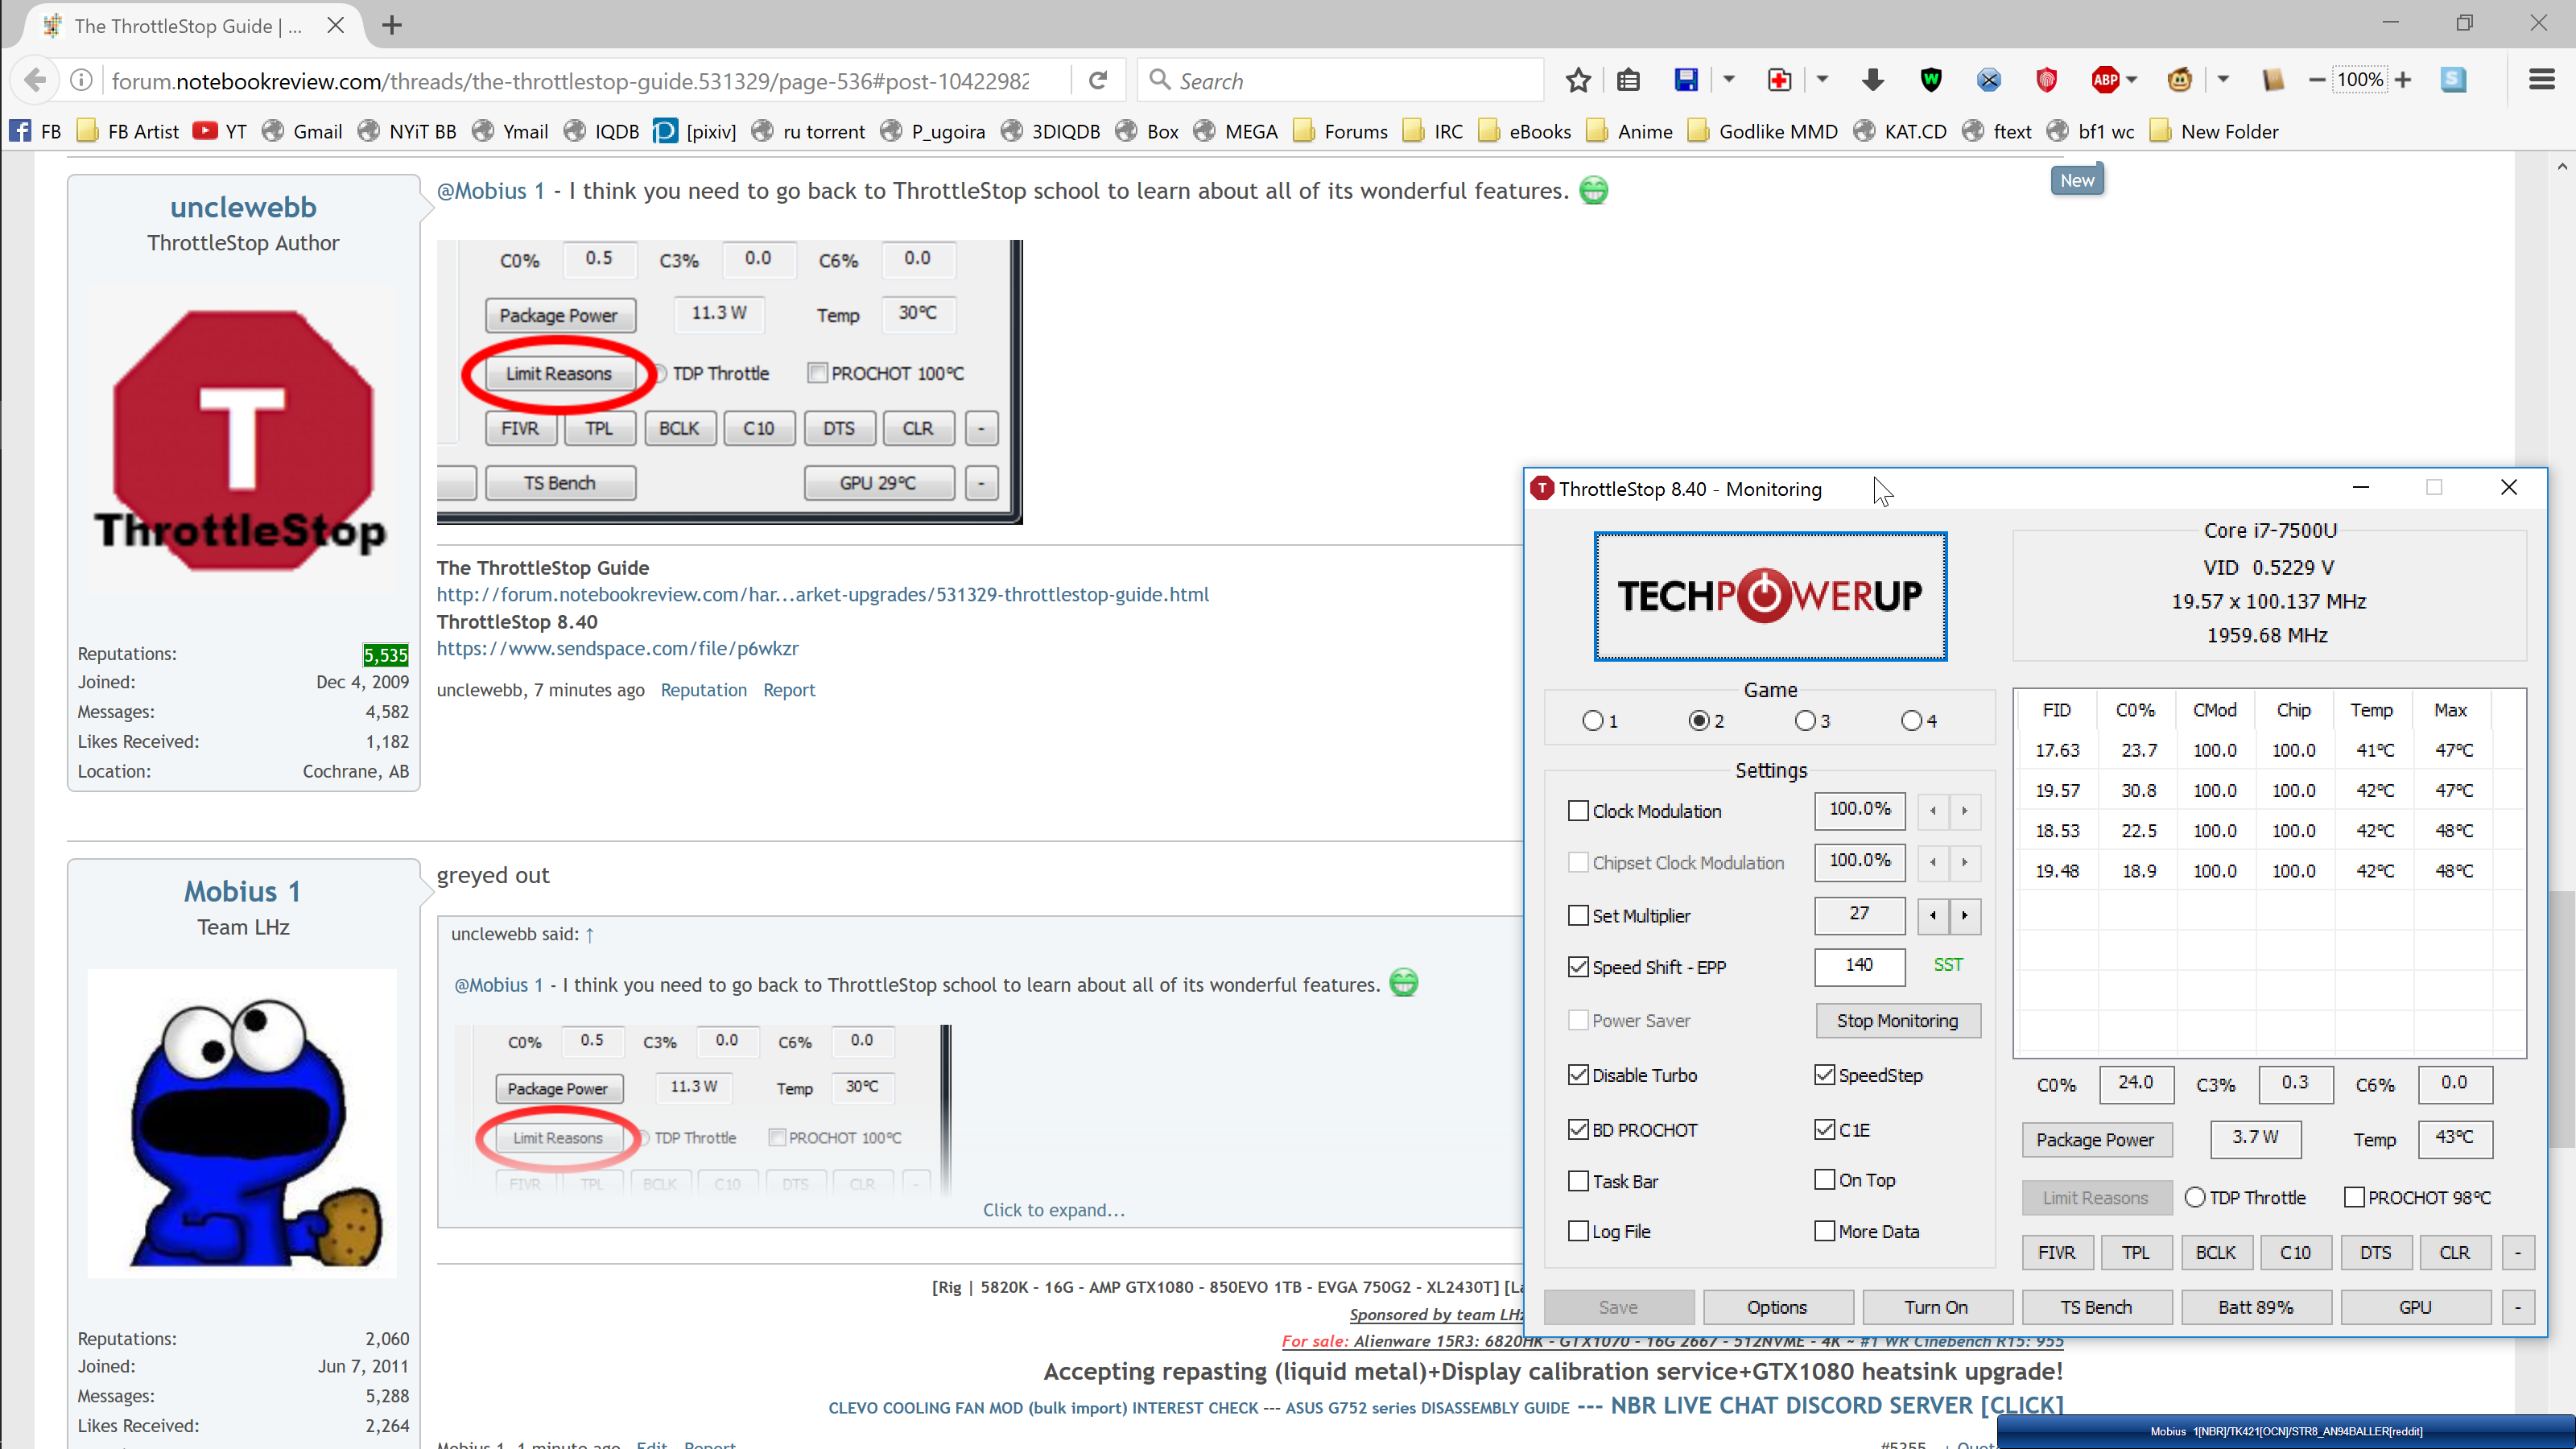Viewport: 2576px width, 1449px height.
Task: Click the TechPowerUp logo banner
Action: pyautogui.click(x=1770, y=596)
